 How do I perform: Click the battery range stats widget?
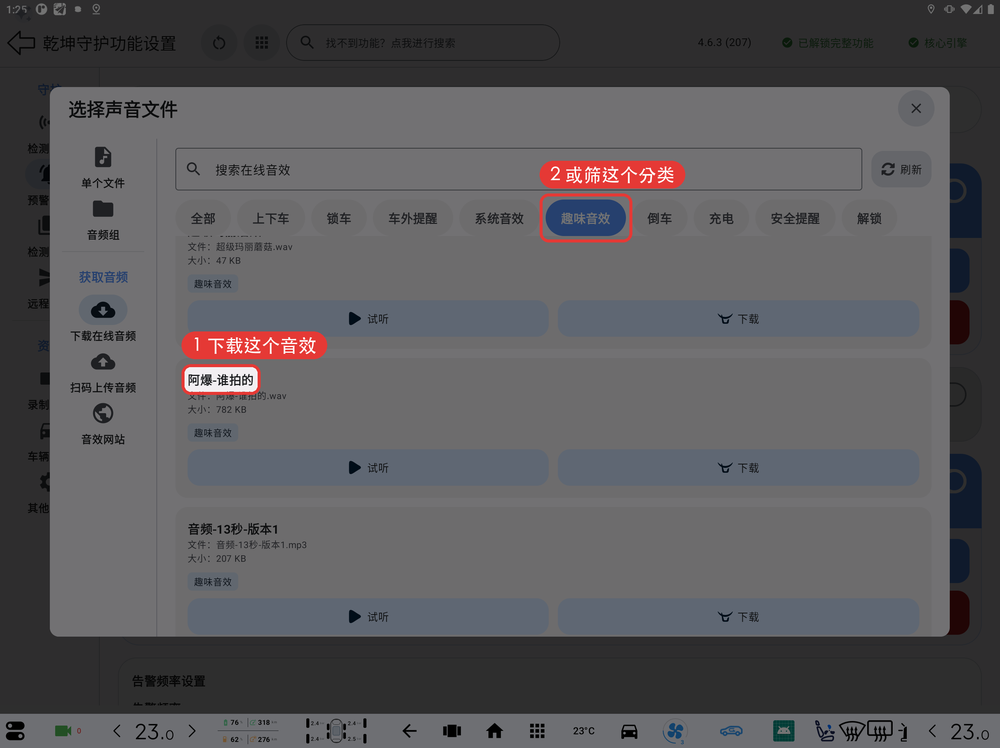click(249, 731)
